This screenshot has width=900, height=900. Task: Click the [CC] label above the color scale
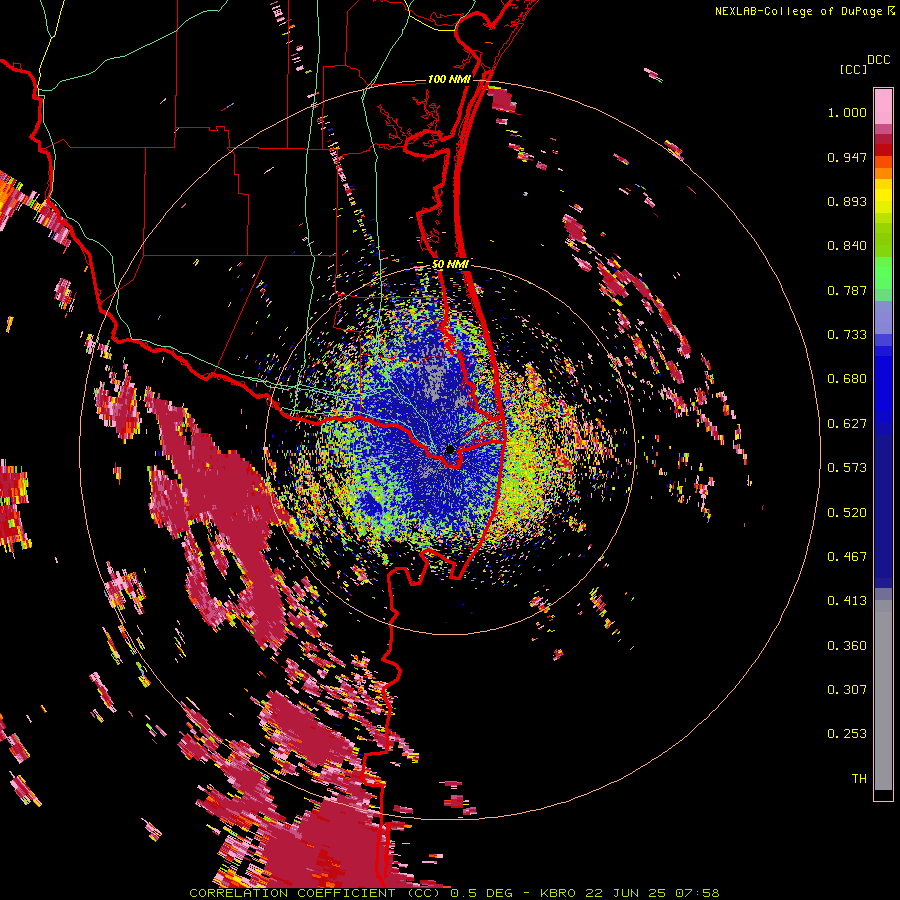click(854, 70)
